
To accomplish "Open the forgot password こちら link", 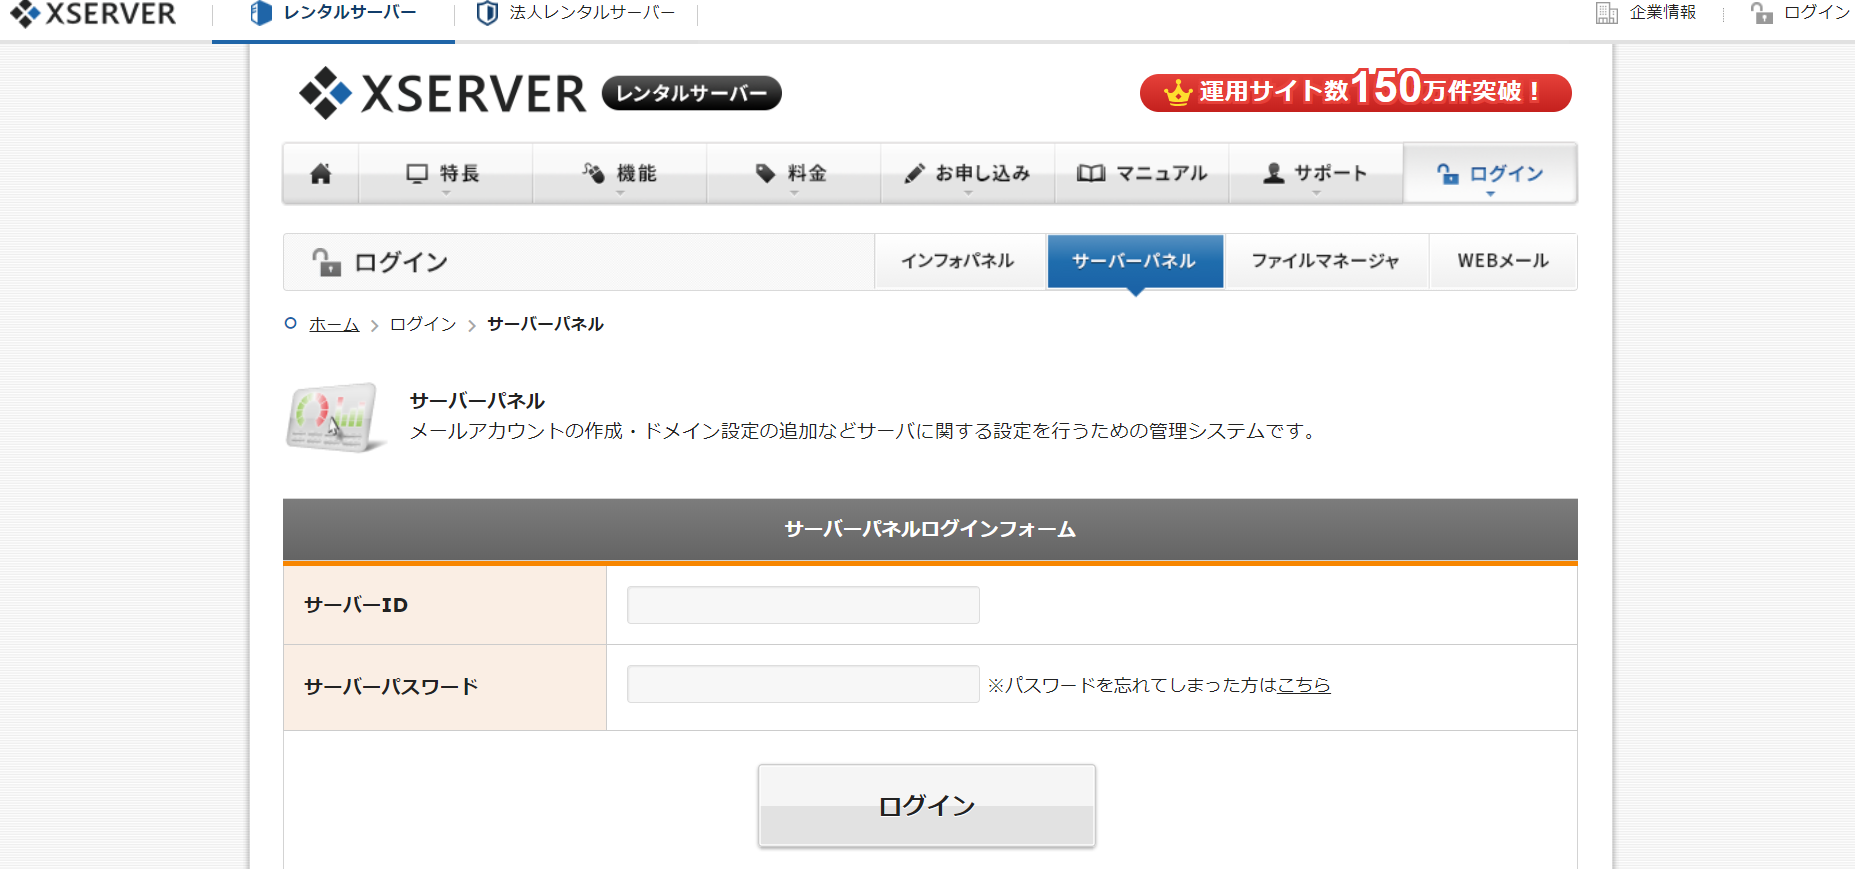I will (1304, 685).
